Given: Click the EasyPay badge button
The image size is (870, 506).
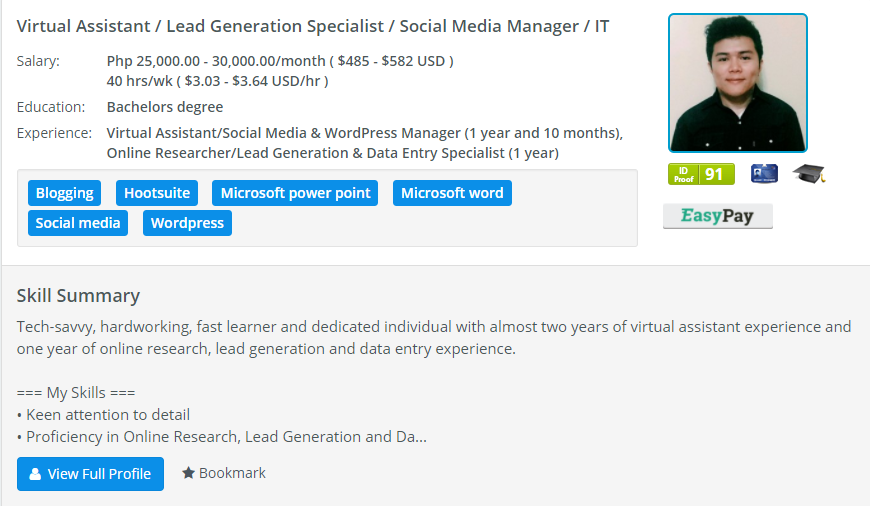Looking at the screenshot, I should (717, 216).
